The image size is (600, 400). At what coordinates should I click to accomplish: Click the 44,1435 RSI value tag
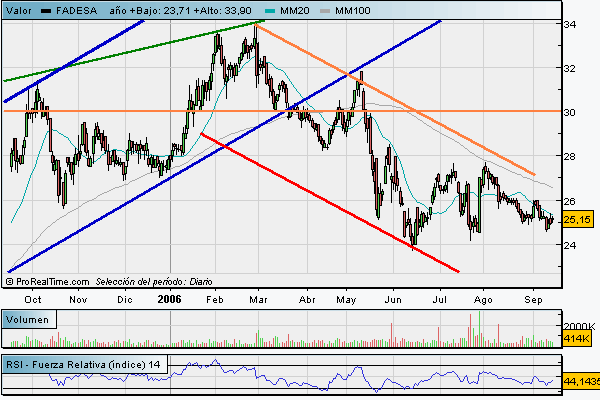(581, 382)
